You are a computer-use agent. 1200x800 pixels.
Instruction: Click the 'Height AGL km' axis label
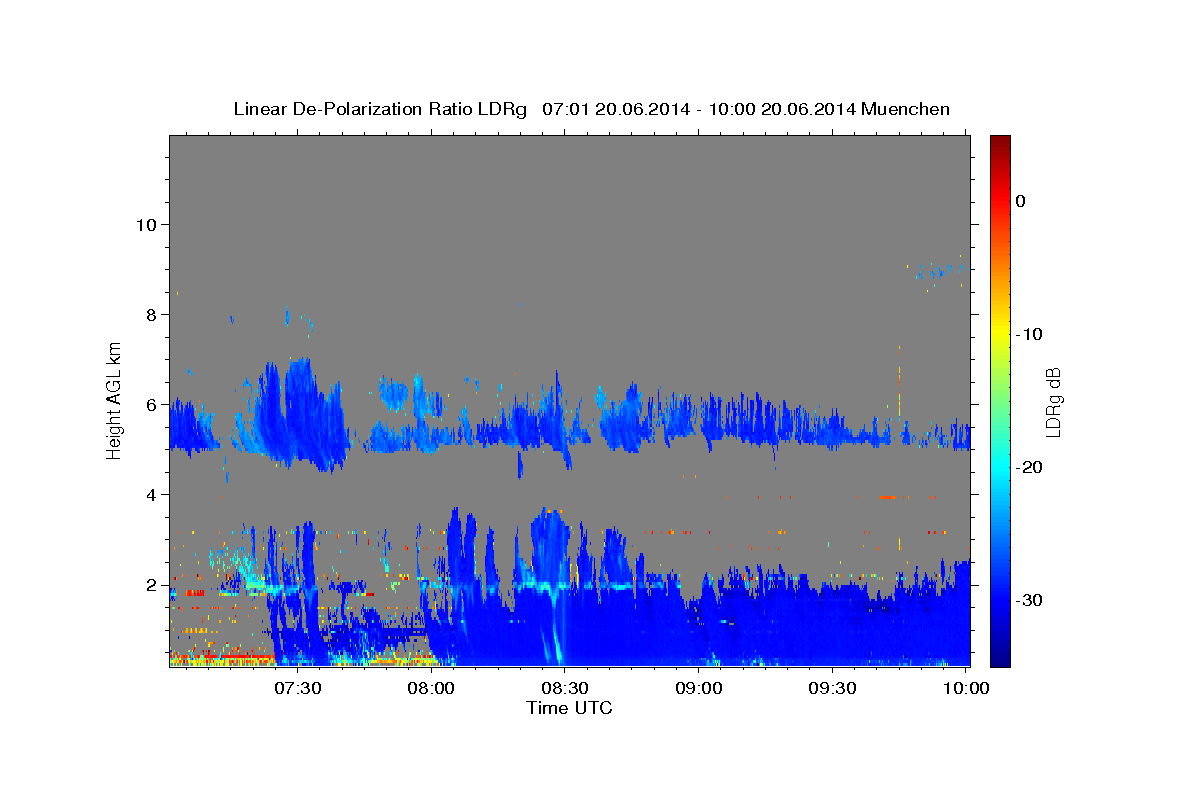(x=115, y=400)
